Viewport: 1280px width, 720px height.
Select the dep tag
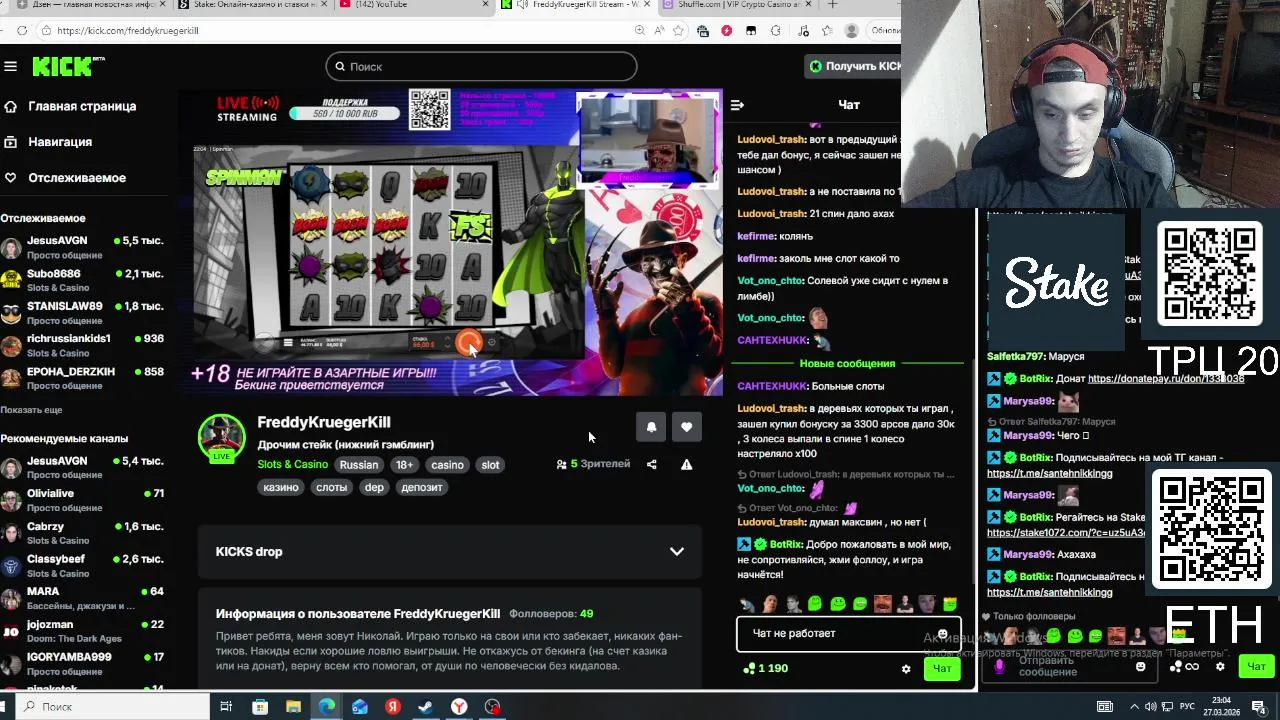coord(374,487)
